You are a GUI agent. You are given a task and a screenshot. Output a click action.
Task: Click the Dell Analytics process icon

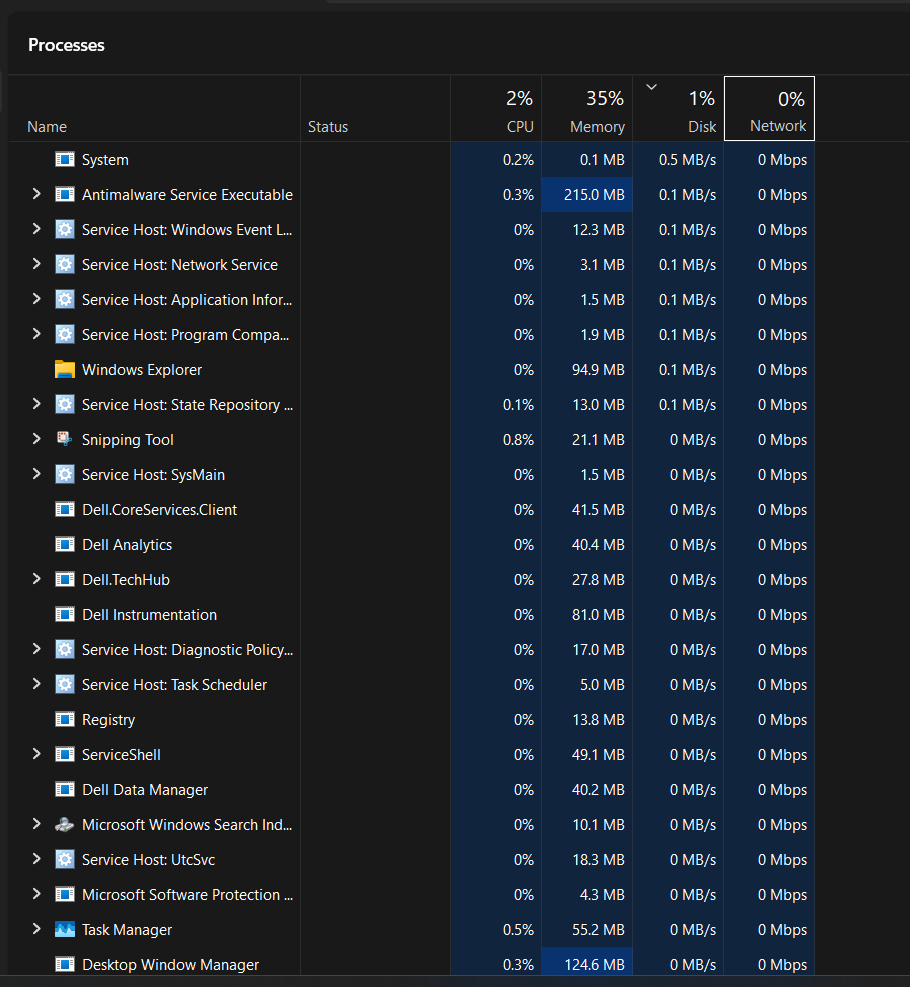click(x=65, y=544)
